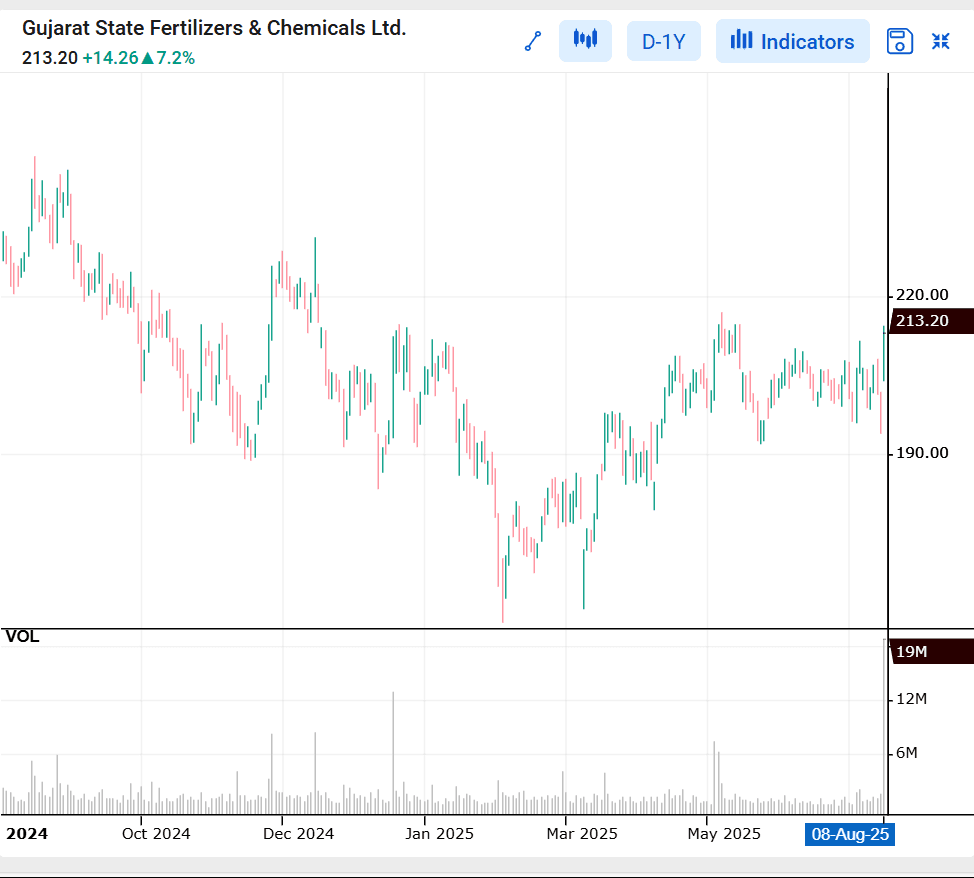Click the May 2025 date axis label

pos(724,834)
